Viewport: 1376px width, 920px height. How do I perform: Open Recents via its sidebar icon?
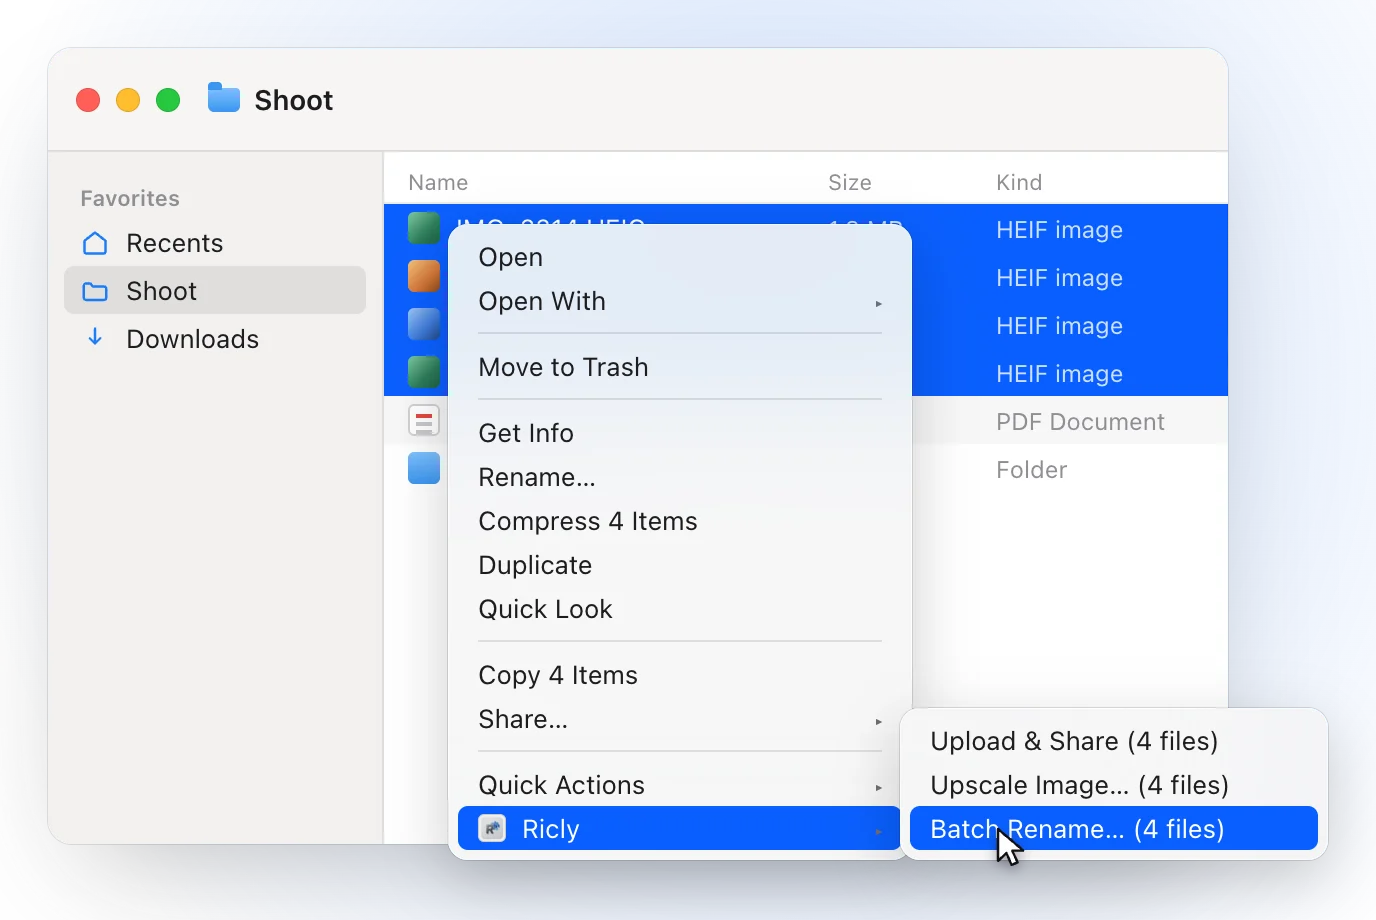pyautogui.click(x=95, y=243)
